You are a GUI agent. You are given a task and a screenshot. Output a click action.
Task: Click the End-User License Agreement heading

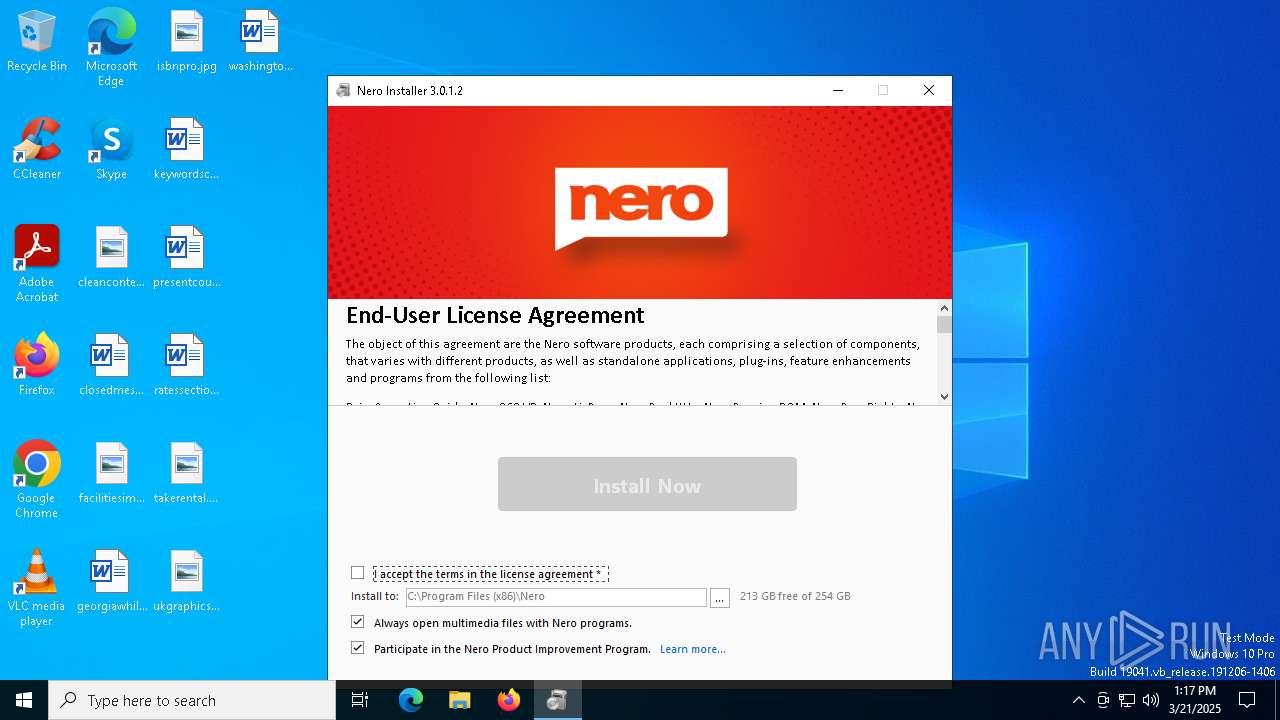click(x=495, y=315)
